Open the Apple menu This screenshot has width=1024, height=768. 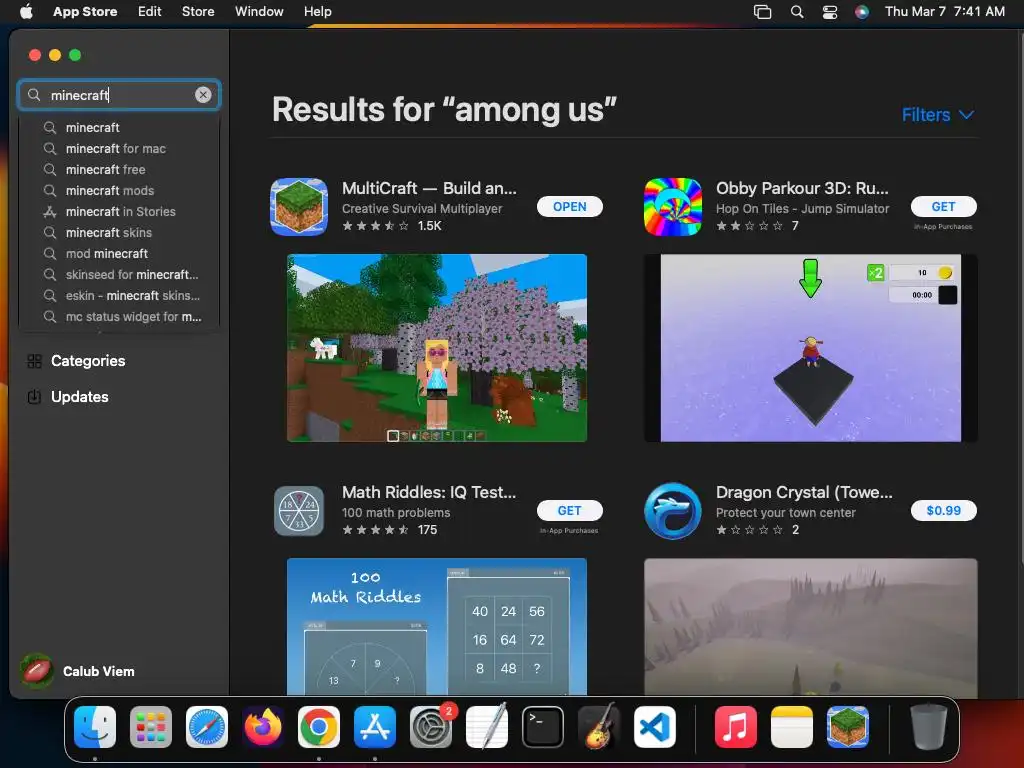(26, 11)
